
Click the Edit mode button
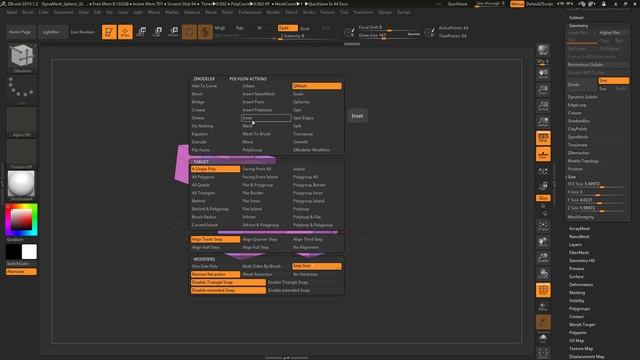click(109, 32)
